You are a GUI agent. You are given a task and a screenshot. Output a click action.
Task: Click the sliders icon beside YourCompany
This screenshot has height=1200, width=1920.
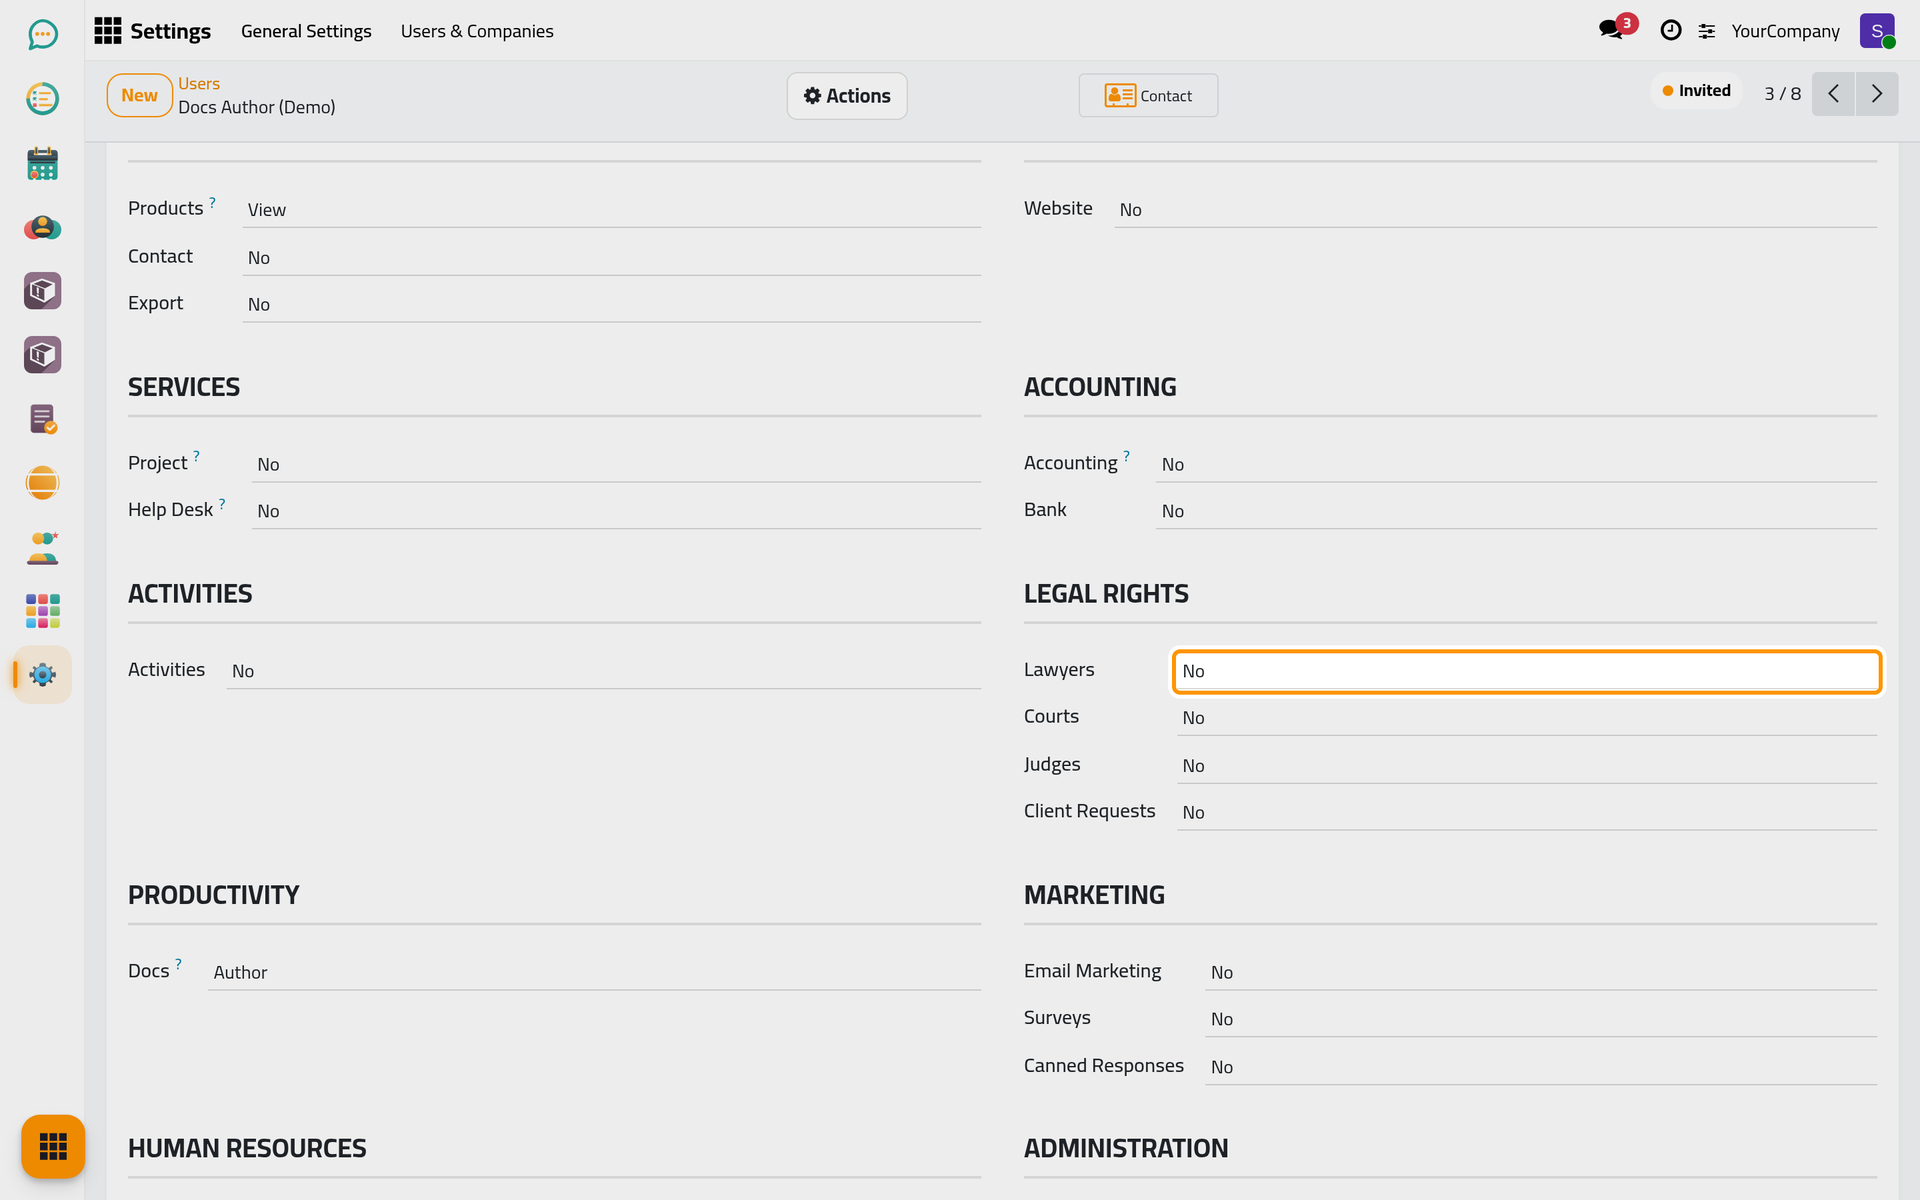point(1707,32)
